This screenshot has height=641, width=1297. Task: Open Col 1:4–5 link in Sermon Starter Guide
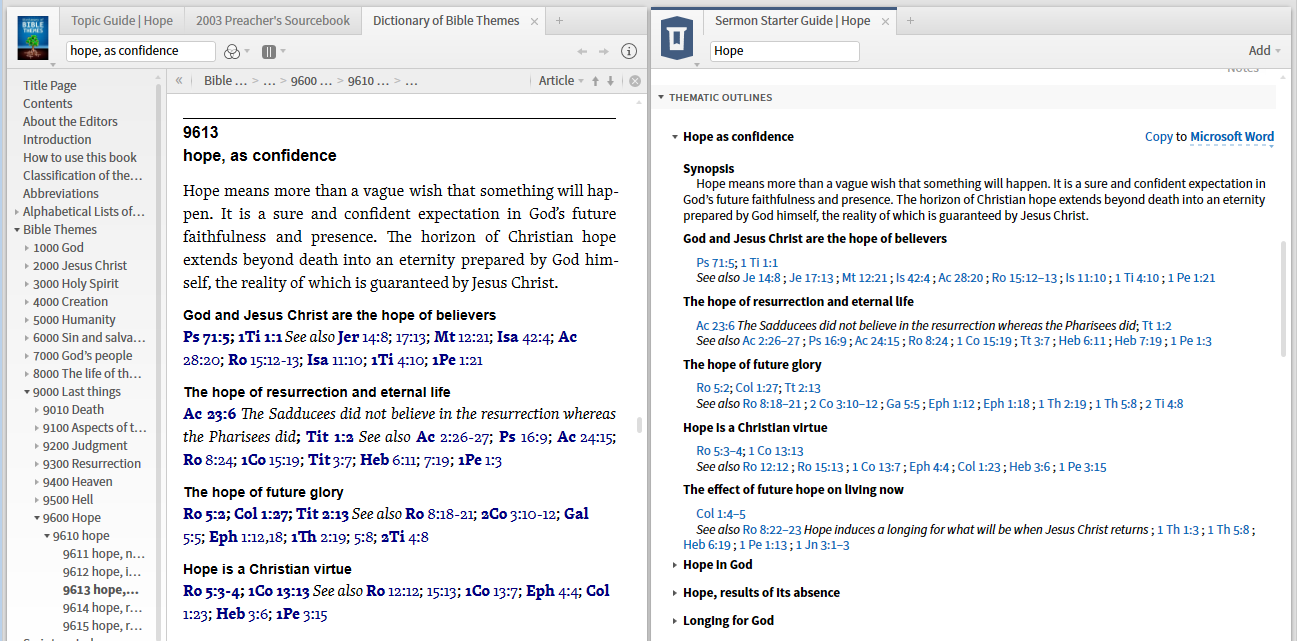point(720,515)
